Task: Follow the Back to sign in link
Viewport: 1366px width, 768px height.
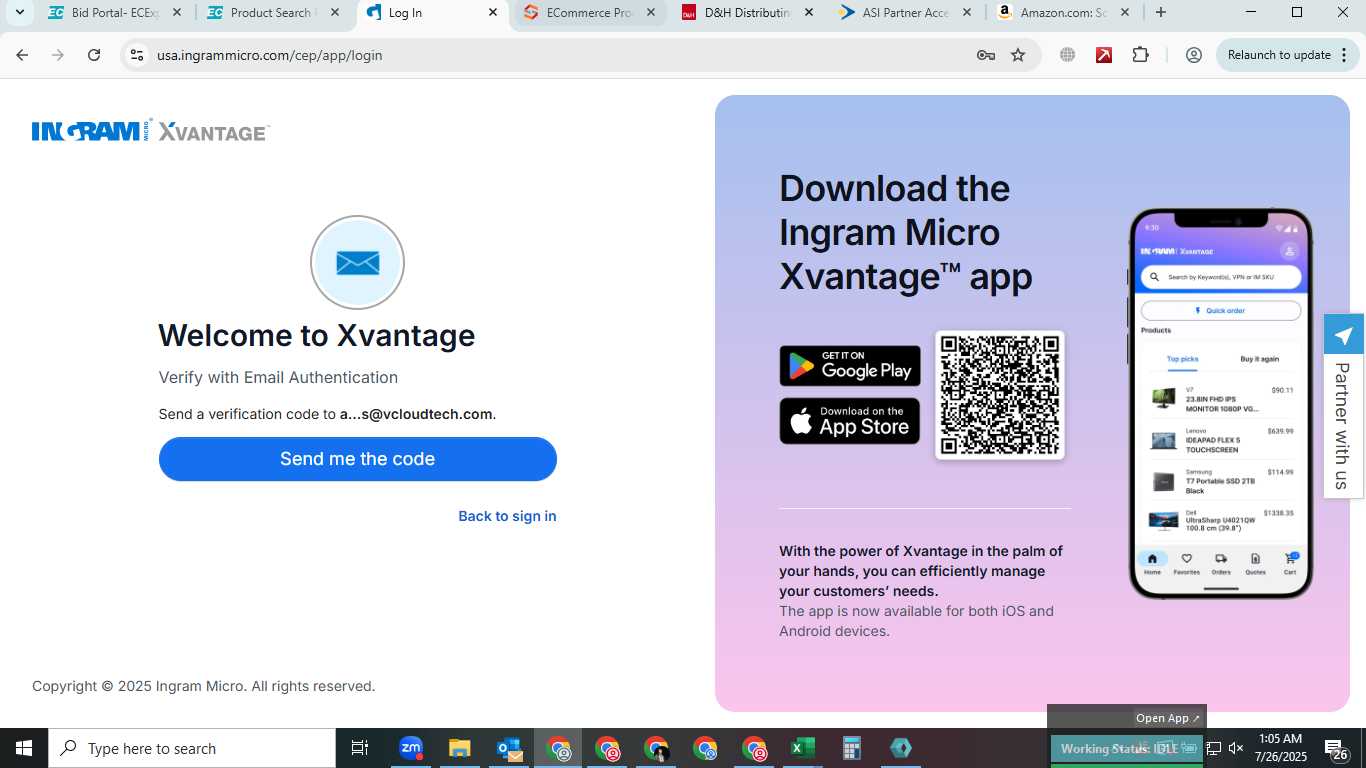Action: pyautogui.click(x=507, y=516)
